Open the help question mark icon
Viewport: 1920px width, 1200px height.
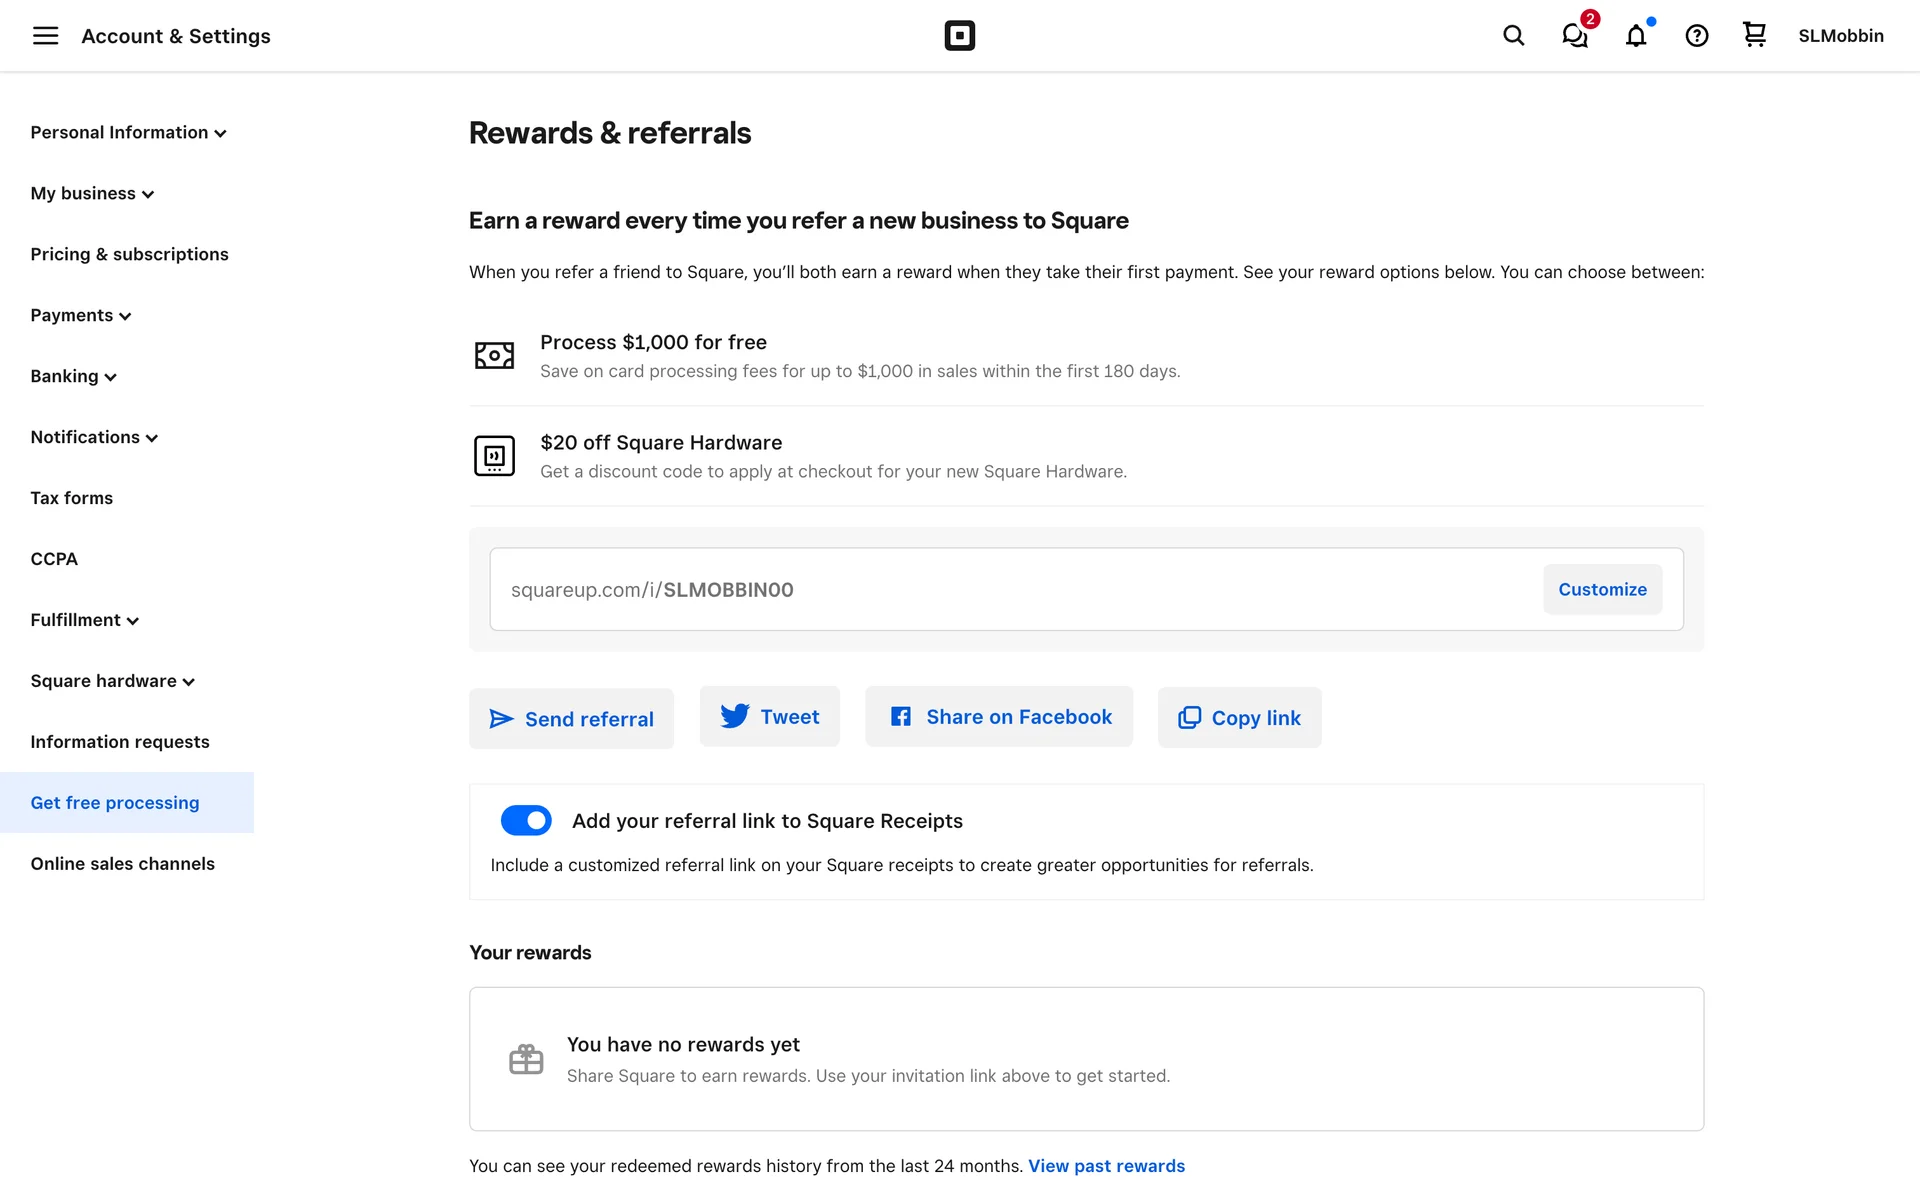[x=1696, y=36]
